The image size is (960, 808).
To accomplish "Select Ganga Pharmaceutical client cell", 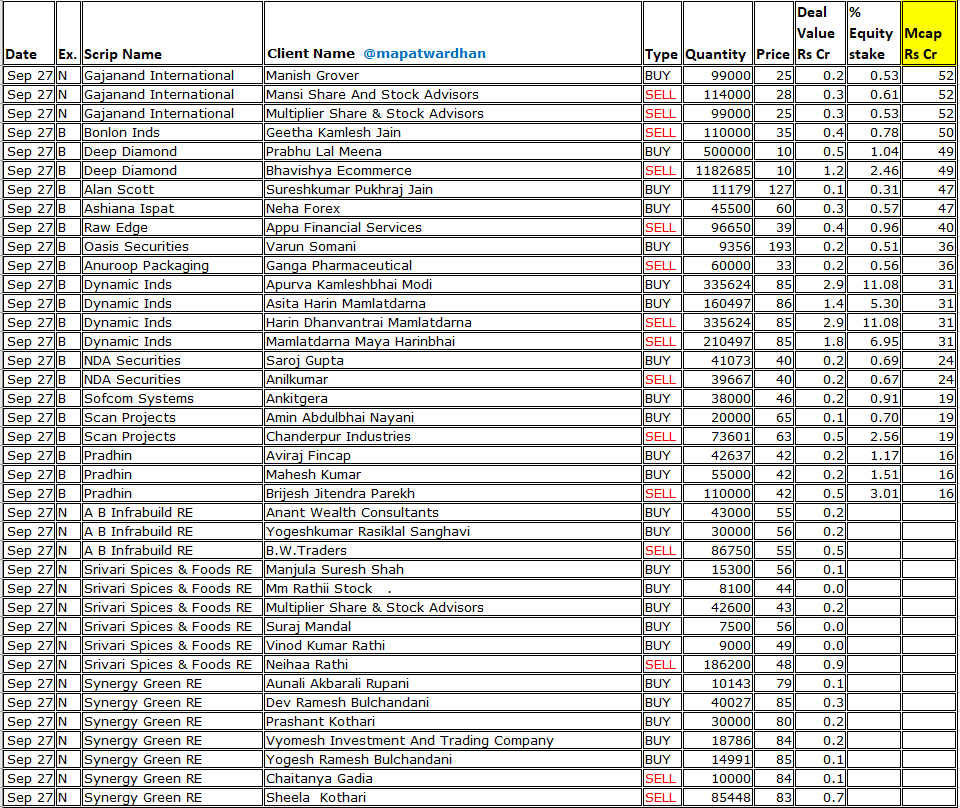I will 452,265.
